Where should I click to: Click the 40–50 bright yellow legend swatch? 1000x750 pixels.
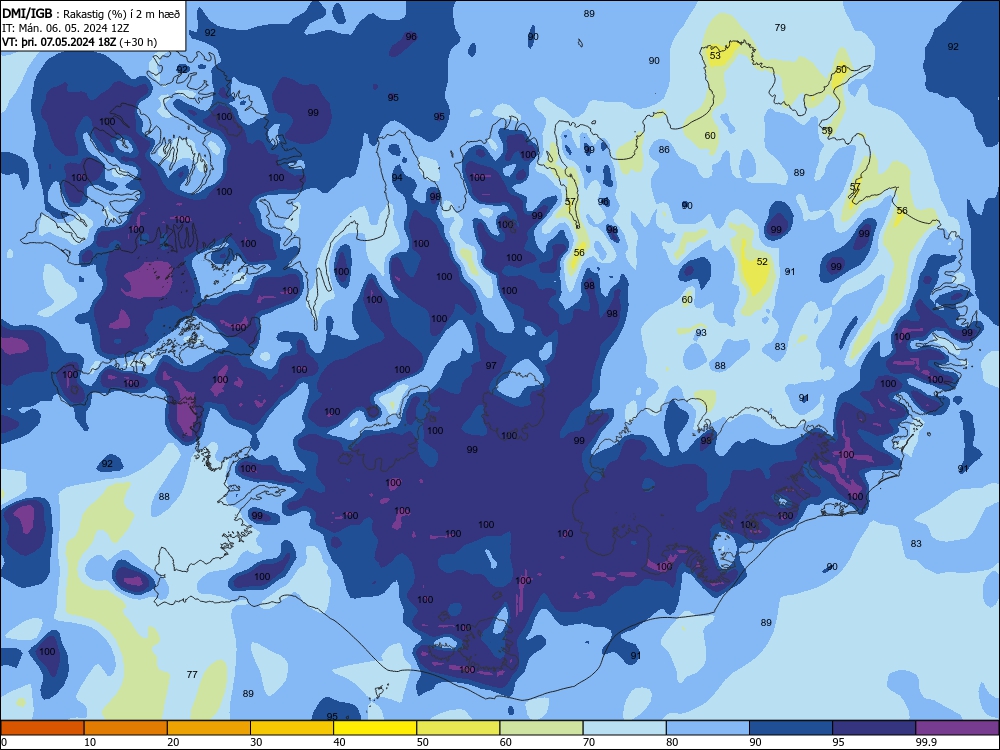click(375, 728)
